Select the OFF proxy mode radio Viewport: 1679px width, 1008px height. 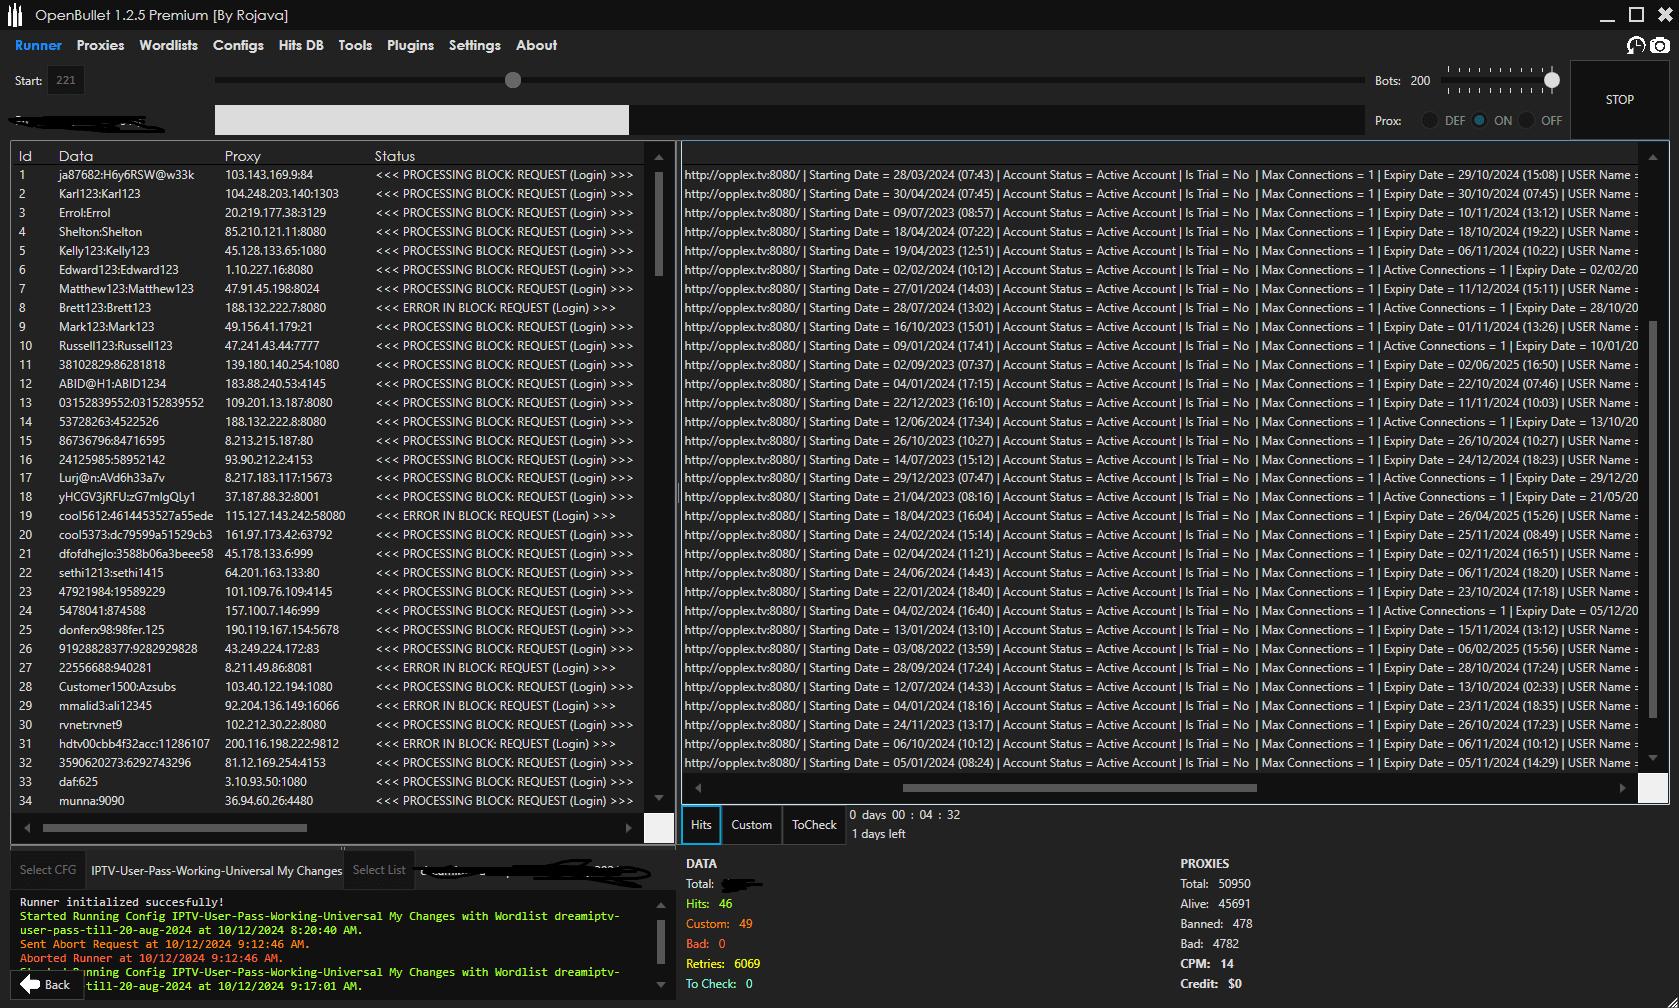[1526, 120]
